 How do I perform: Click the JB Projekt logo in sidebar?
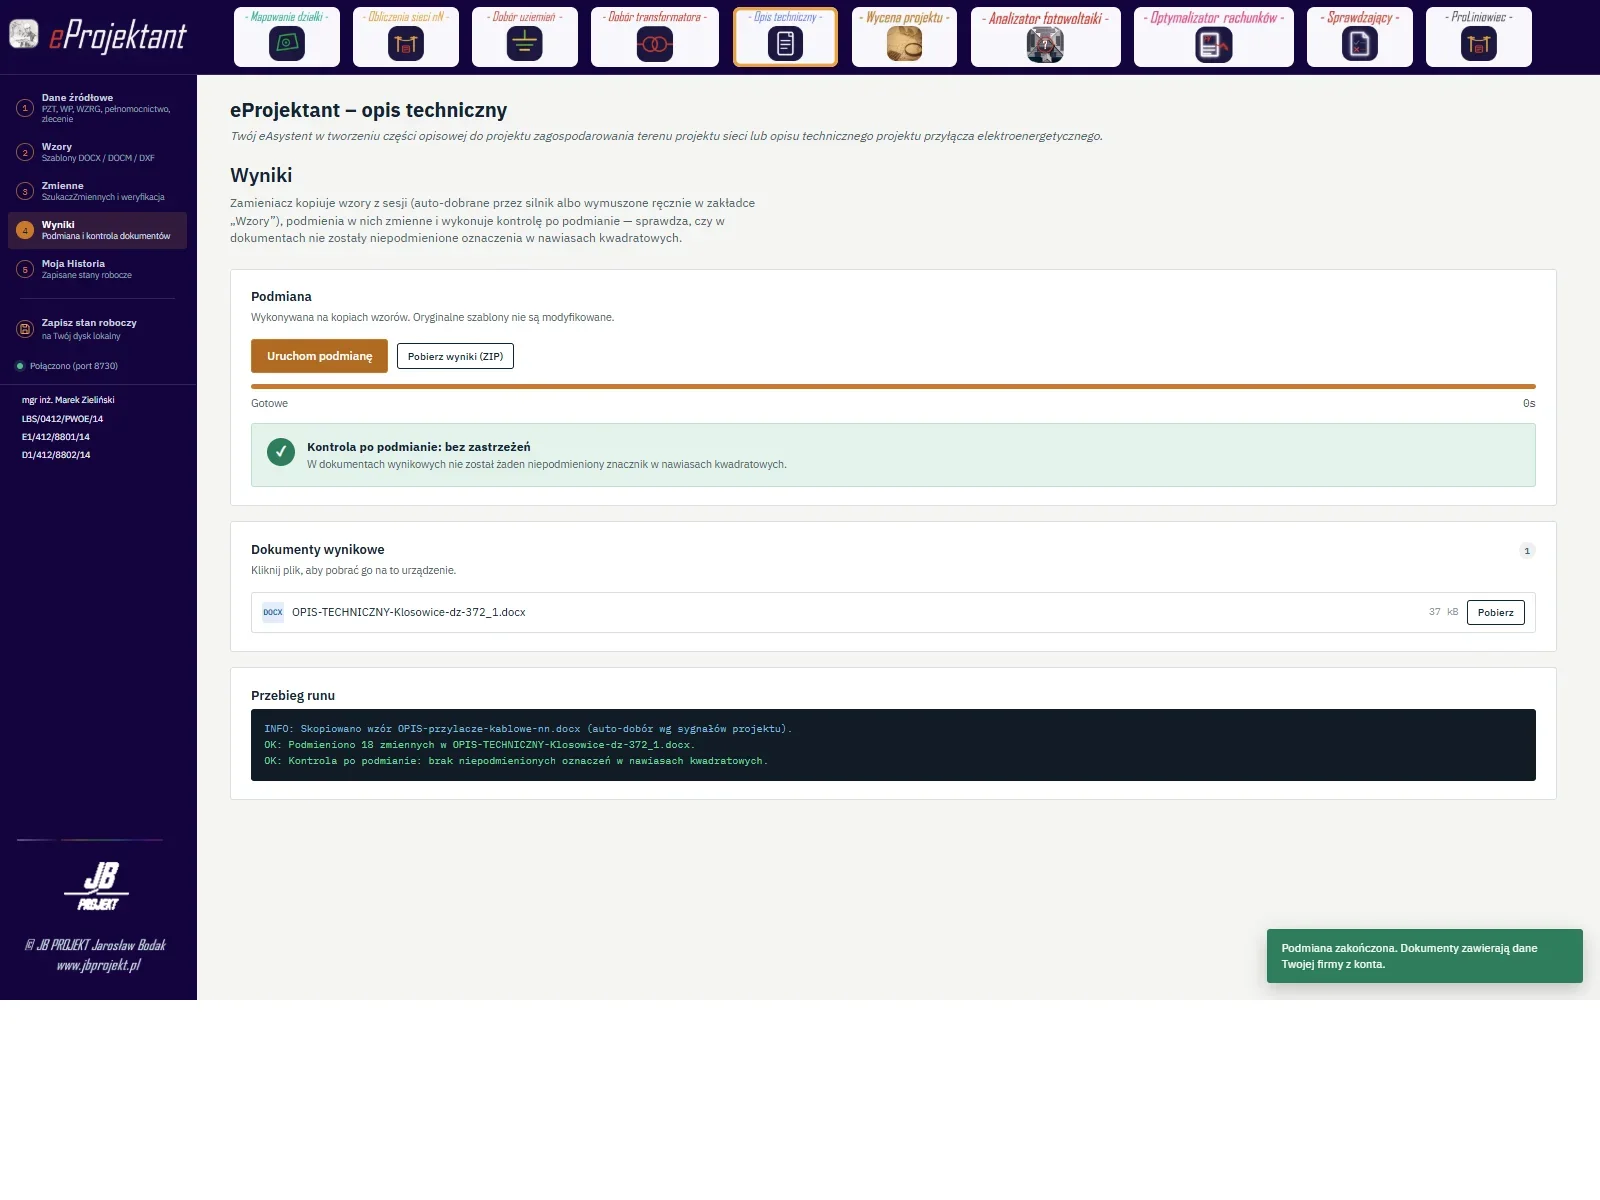pos(98,886)
